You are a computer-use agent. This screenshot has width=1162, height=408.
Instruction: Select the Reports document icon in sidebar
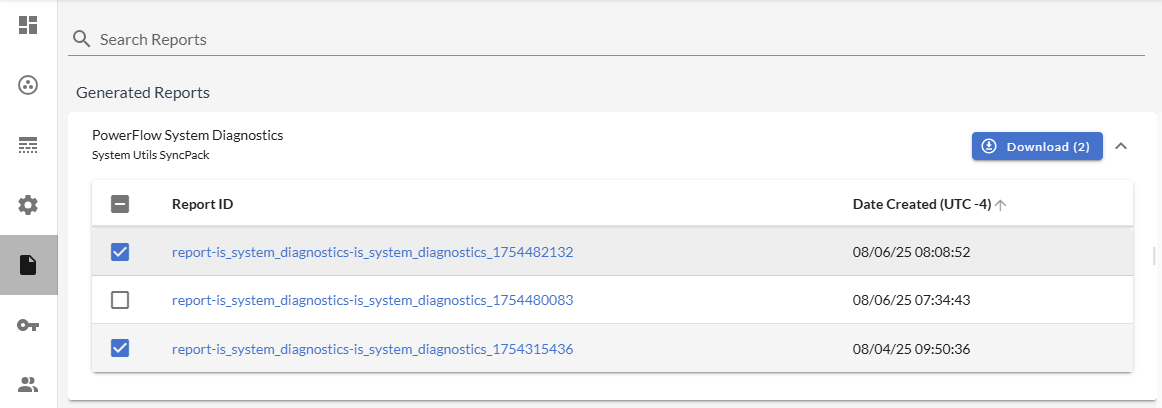[x=28, y=265]
